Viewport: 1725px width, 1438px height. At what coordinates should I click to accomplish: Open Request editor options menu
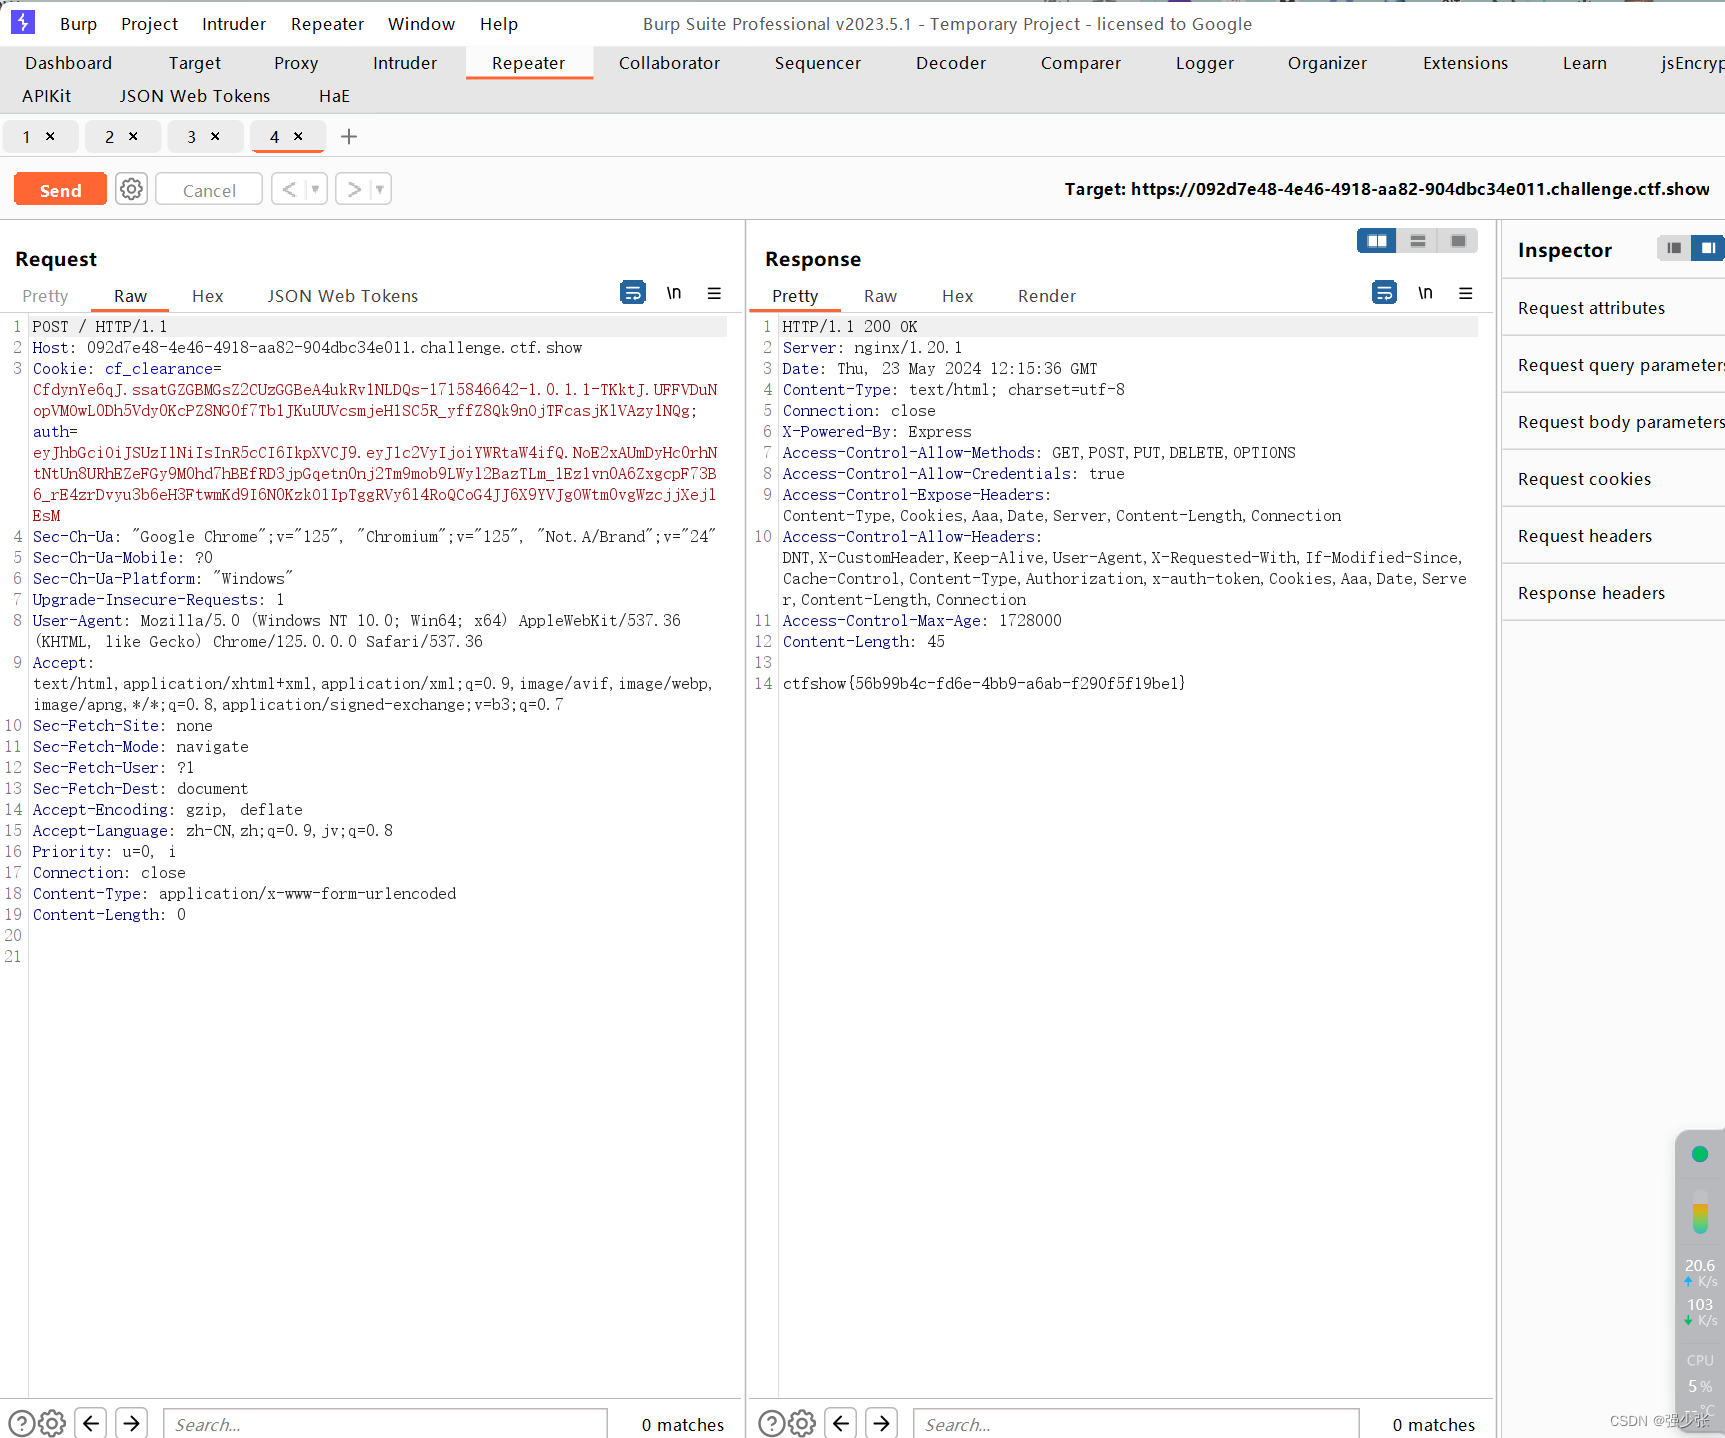pyautogui.click(x=714, y=293)
